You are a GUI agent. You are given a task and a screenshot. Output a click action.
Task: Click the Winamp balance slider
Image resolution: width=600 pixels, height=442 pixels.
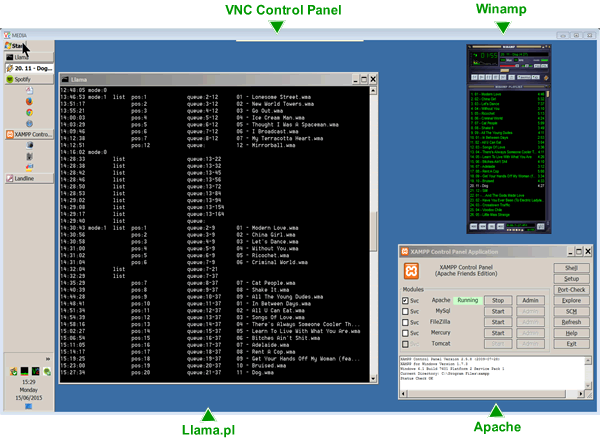tap(527, 66)
